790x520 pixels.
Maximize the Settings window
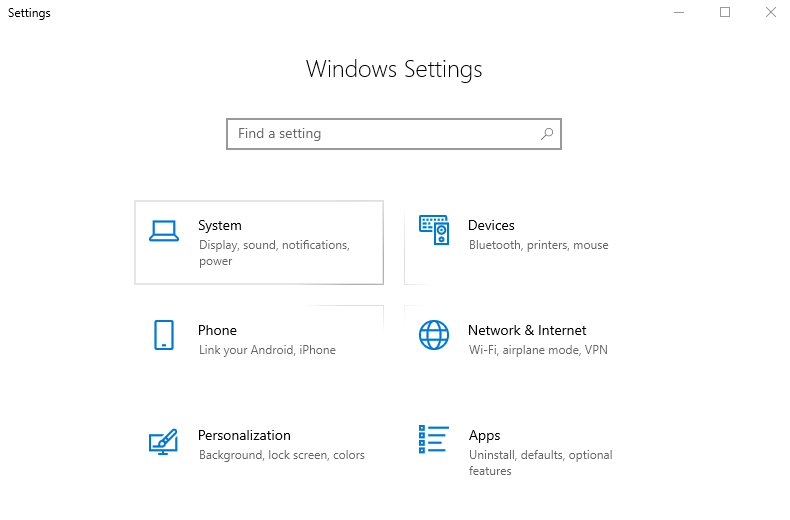725,12
